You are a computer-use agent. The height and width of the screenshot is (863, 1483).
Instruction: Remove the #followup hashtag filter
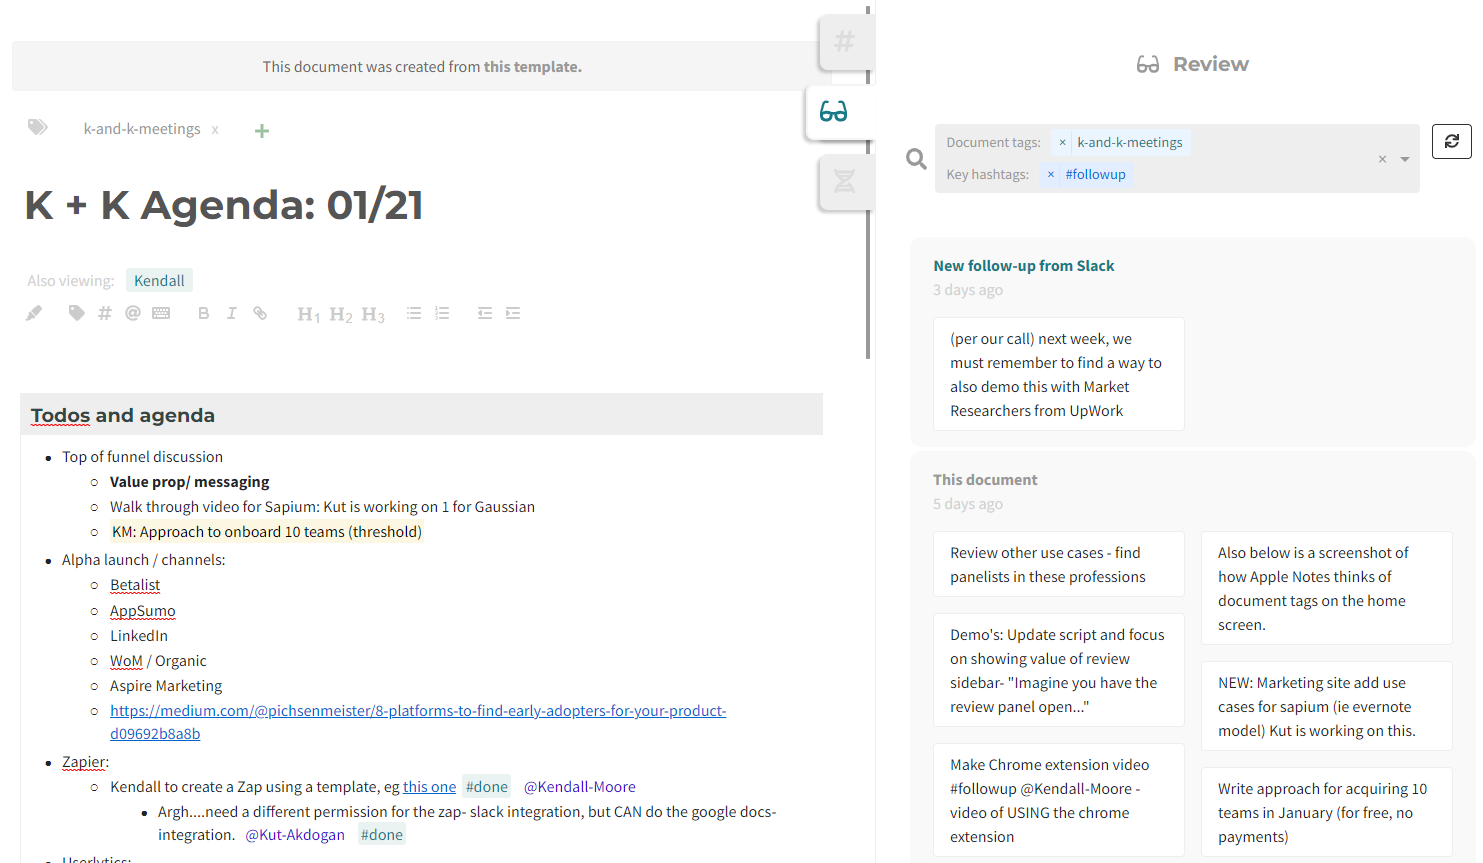[1051, 174]
